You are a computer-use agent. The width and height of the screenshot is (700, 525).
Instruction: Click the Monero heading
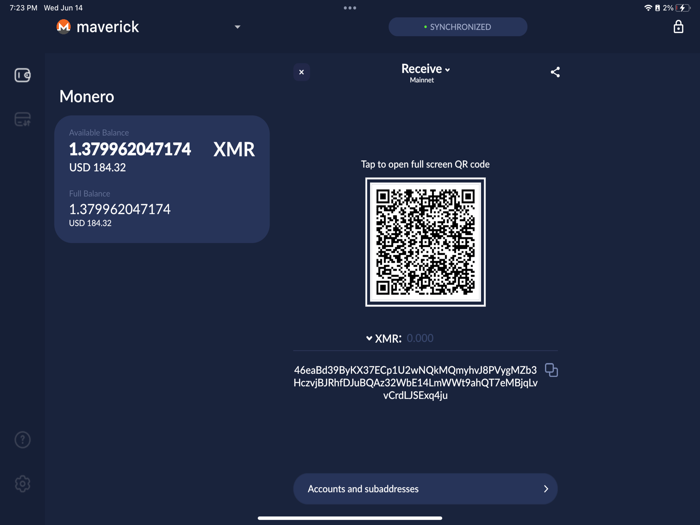click(87, 96)
